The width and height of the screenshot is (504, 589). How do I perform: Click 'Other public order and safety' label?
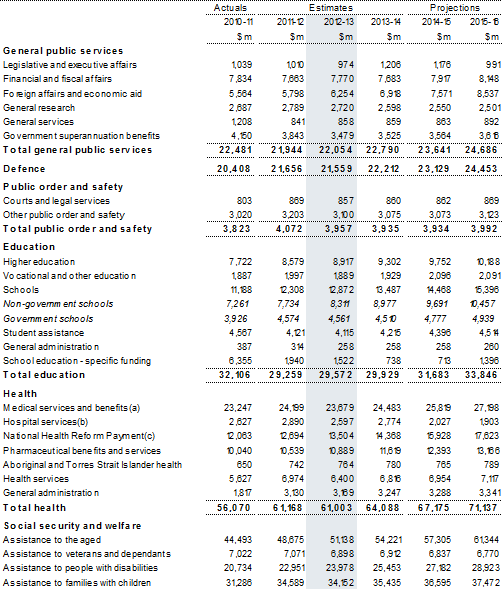(64, 215)
